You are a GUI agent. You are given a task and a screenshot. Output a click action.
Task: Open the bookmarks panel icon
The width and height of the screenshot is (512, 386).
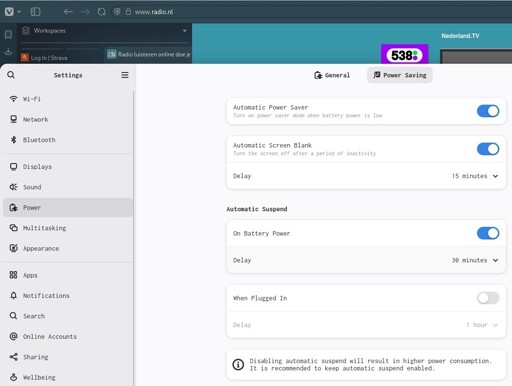click(x=8, y=34)
